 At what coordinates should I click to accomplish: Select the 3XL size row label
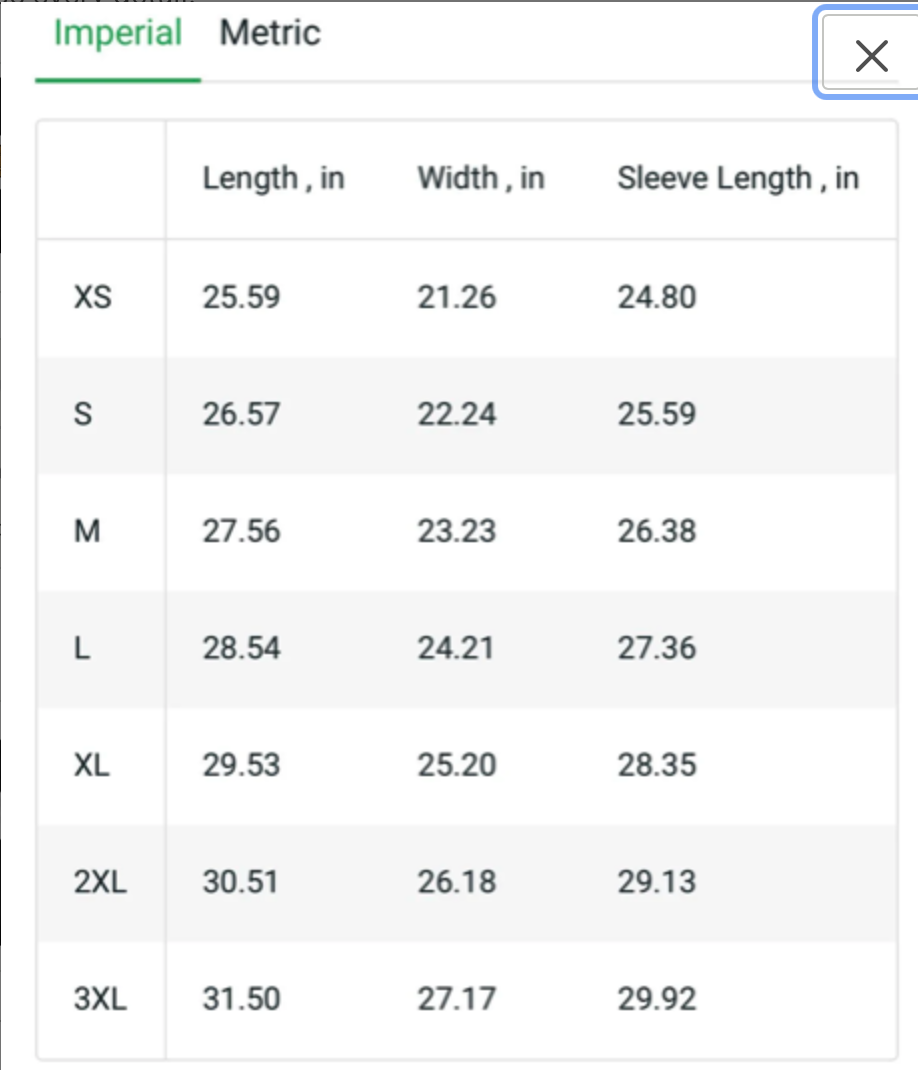click(100, 999)
